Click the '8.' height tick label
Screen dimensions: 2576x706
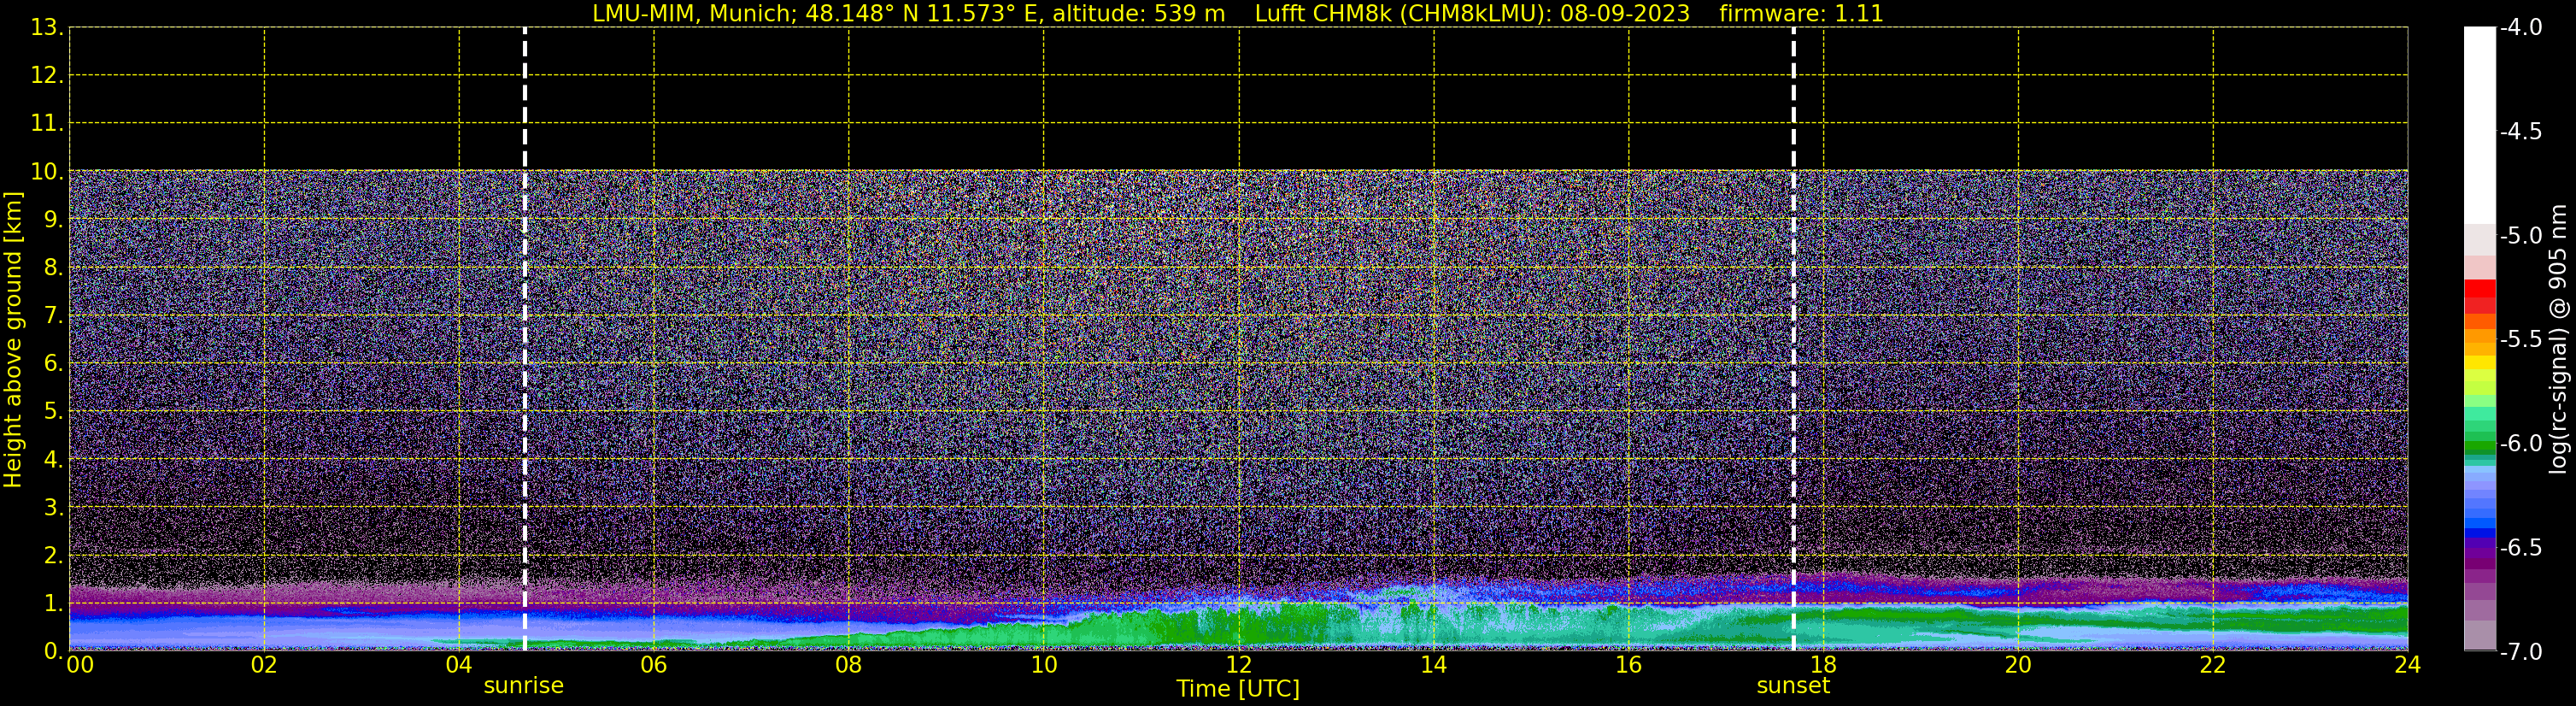coord(53,268)
